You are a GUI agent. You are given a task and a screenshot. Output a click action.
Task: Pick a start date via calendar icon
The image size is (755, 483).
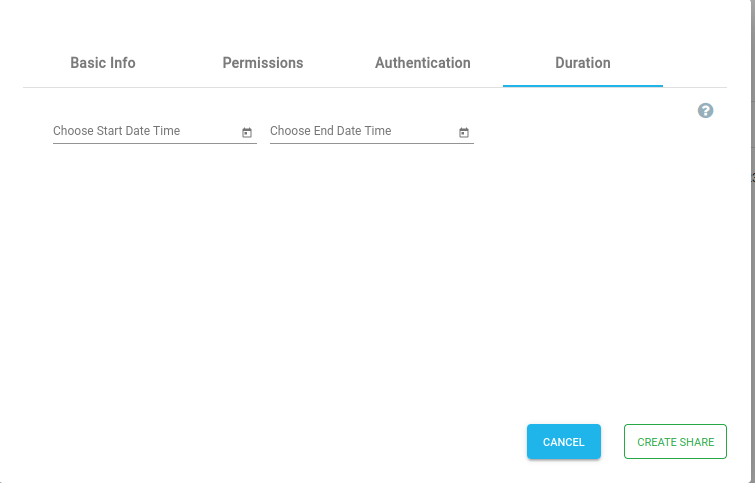point(247,132)
